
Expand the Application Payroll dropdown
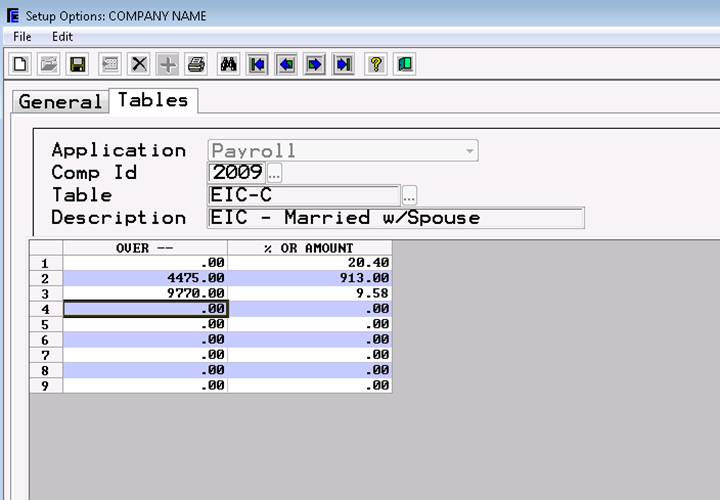pos(469,151)
